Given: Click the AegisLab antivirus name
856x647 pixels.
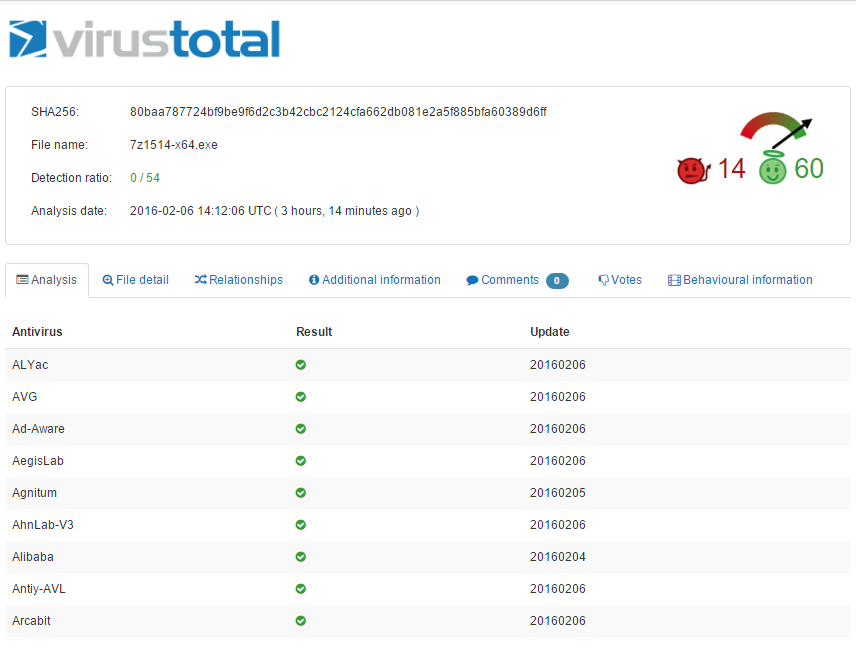Looking at the screenshot, I should [38, 461].
